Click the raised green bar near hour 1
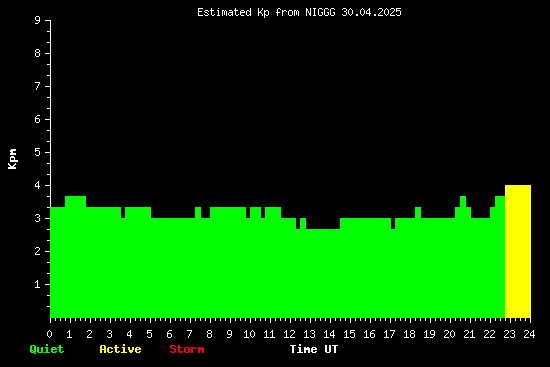The width and height of the screenshot is (550, 367). 75,202
